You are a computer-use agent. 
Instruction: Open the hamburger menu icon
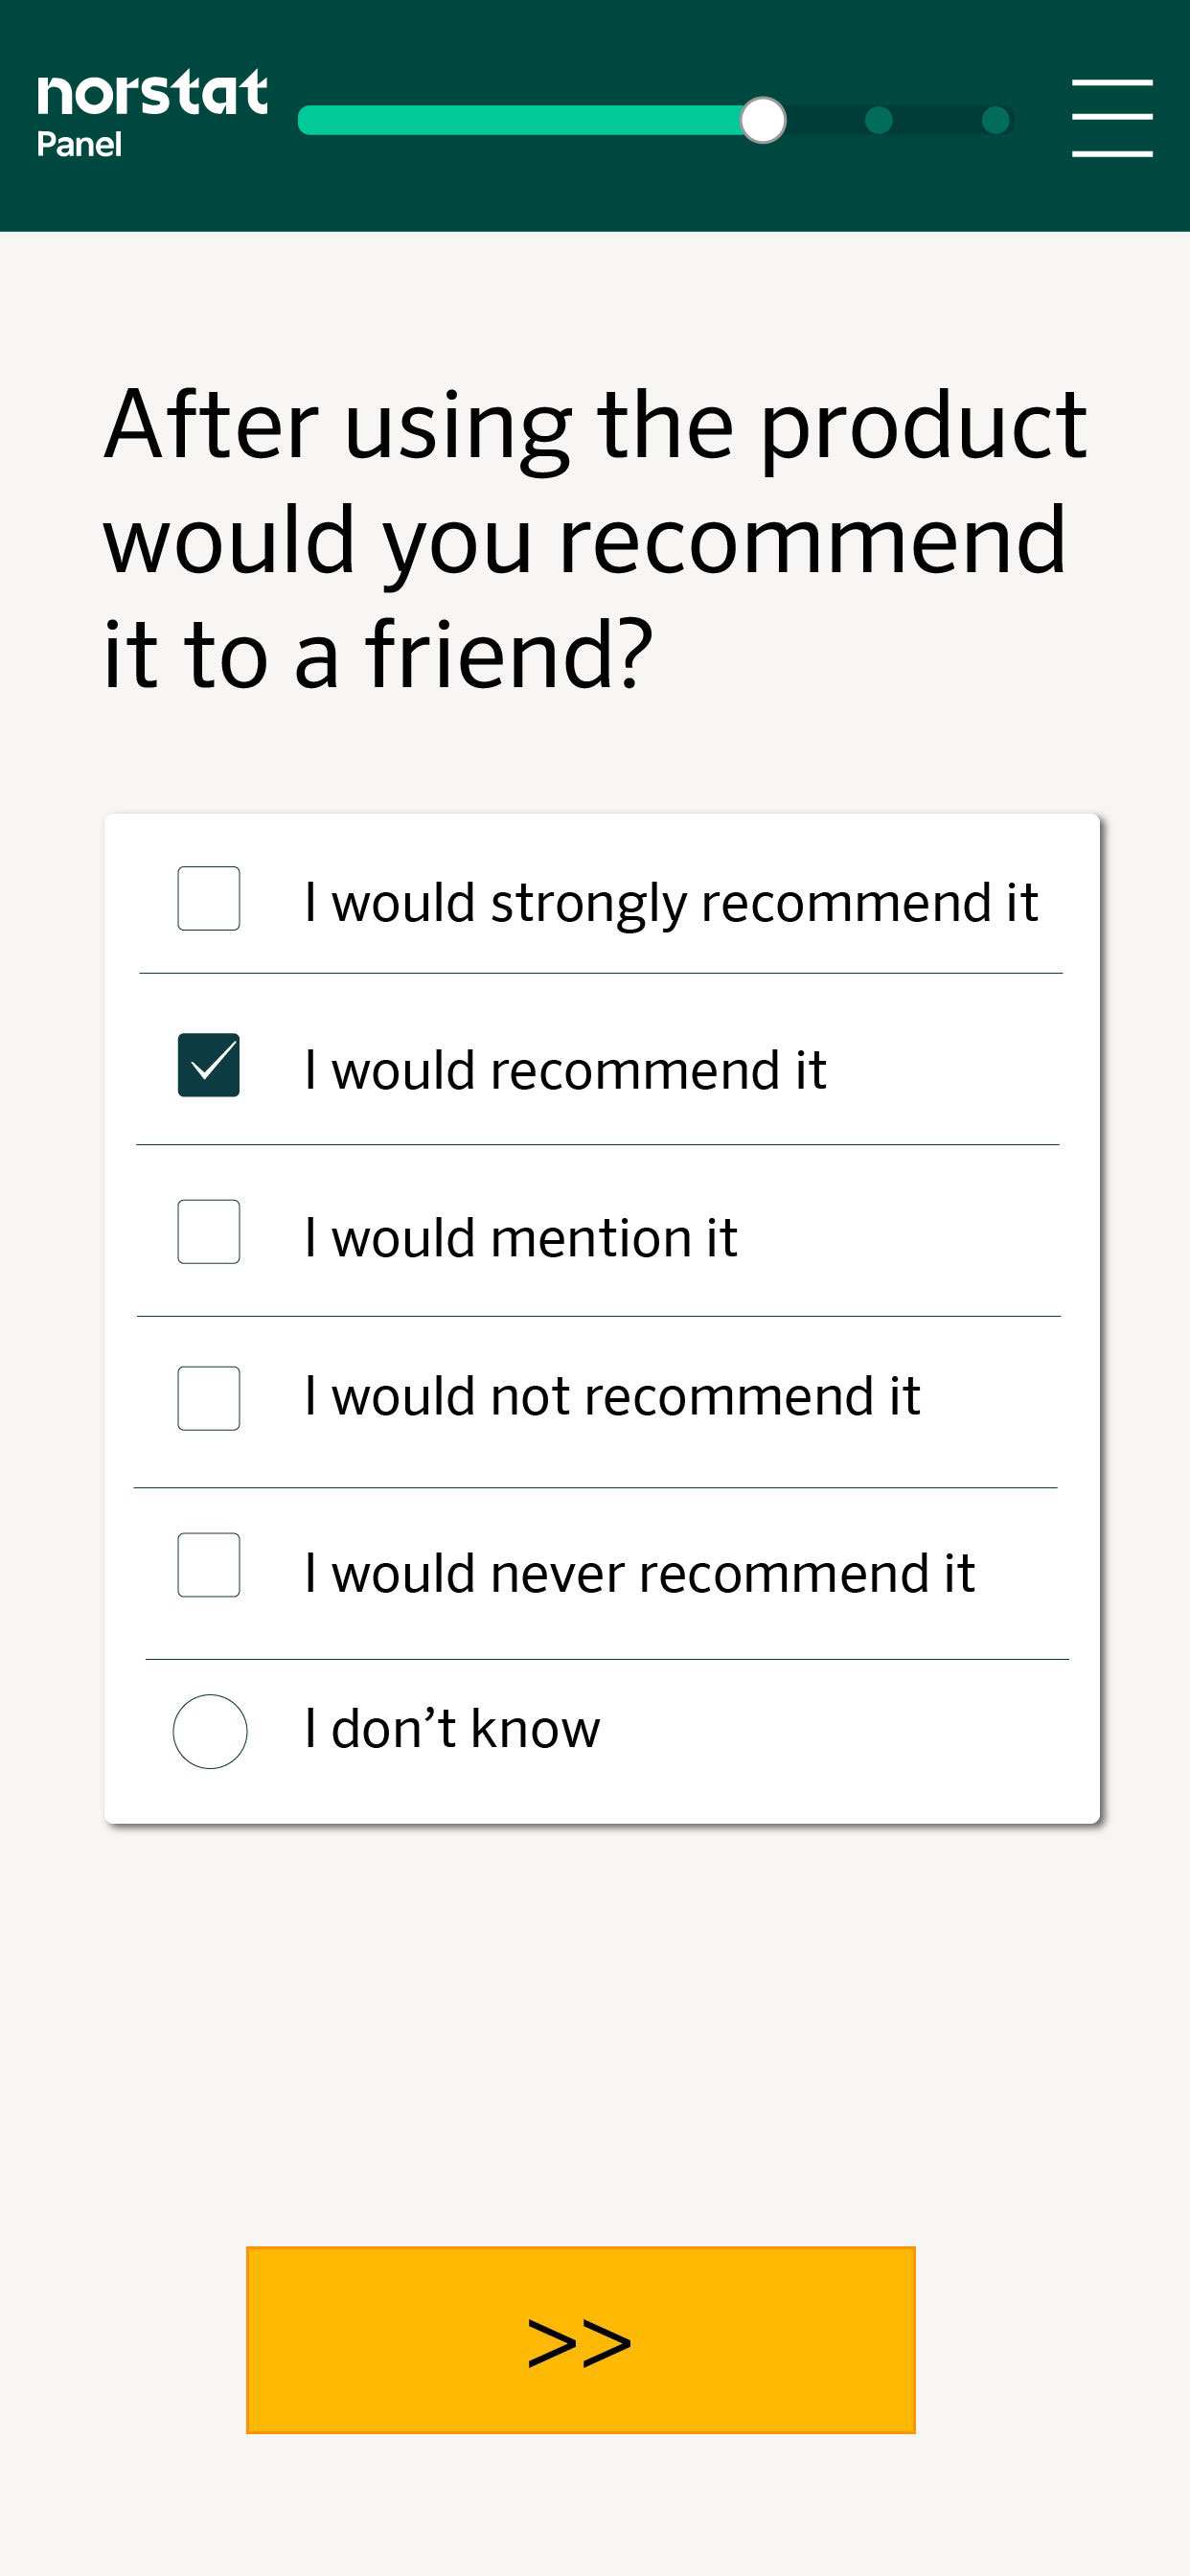[1111, 118]
